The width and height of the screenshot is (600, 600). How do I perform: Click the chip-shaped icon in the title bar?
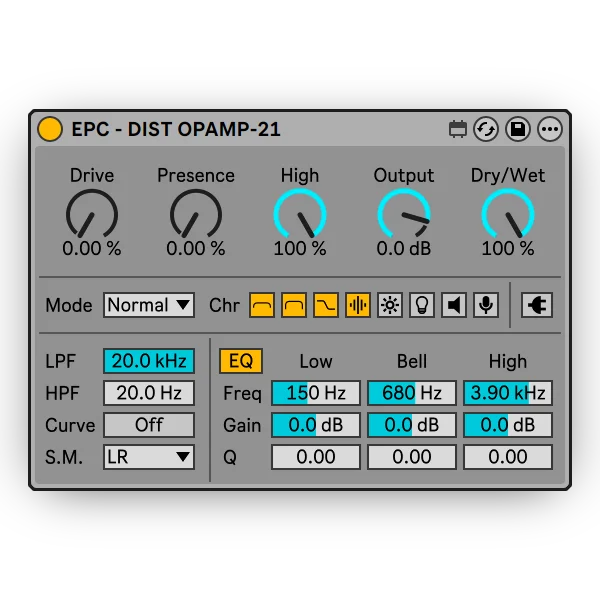point(457,129)
